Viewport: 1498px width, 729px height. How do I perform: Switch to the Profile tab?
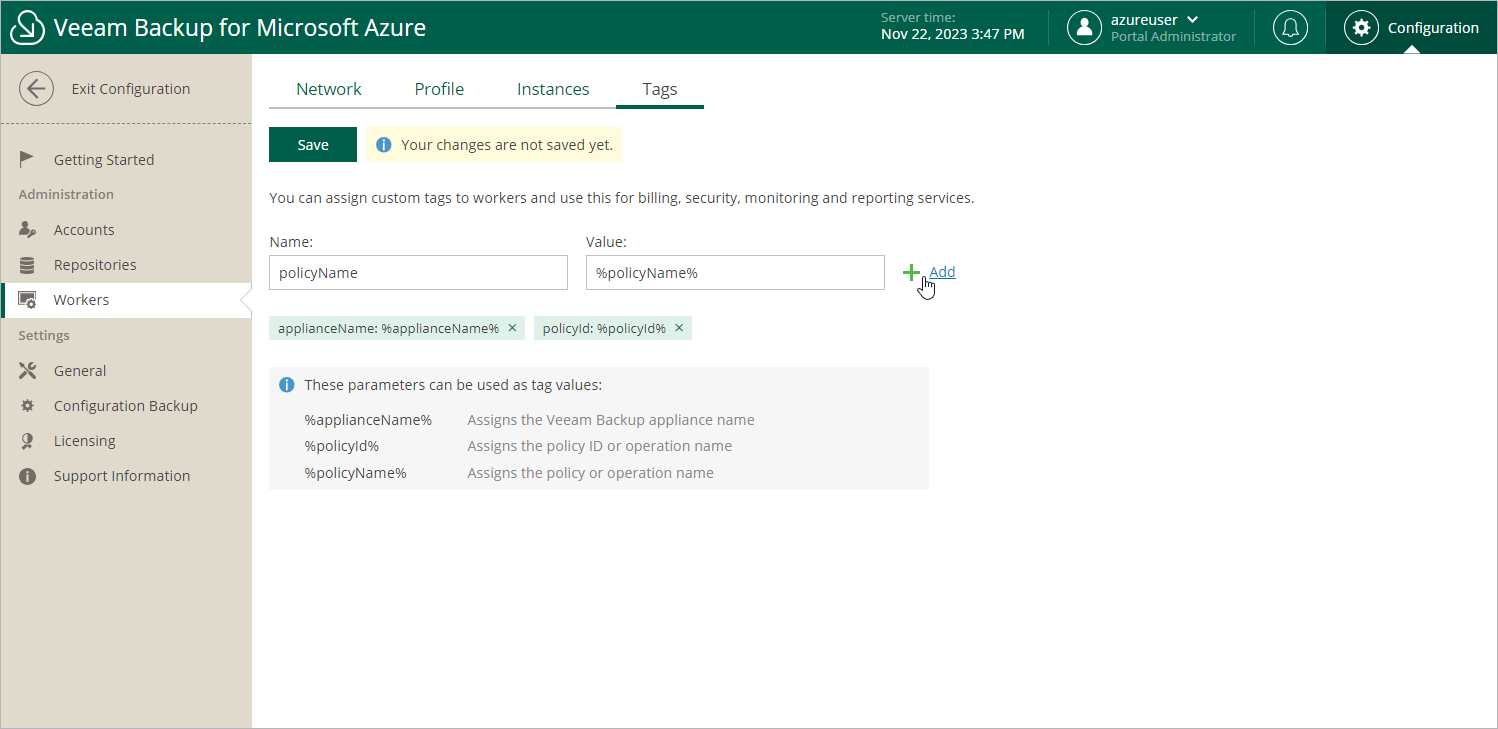439,89
